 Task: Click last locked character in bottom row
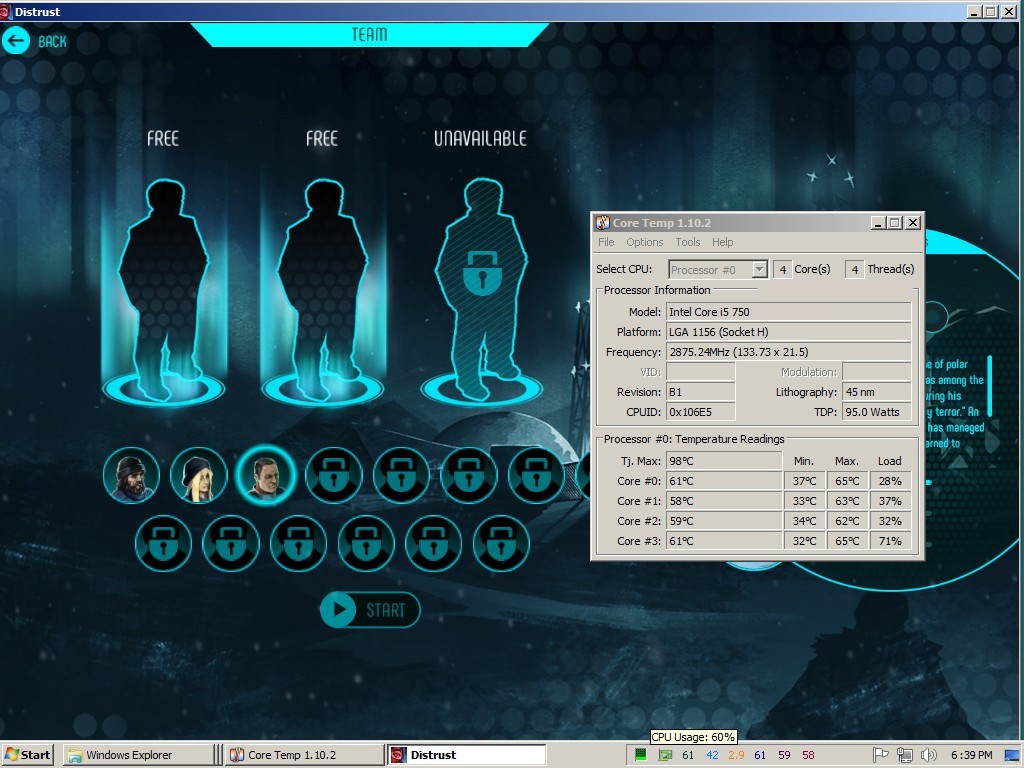coord(501,543)
